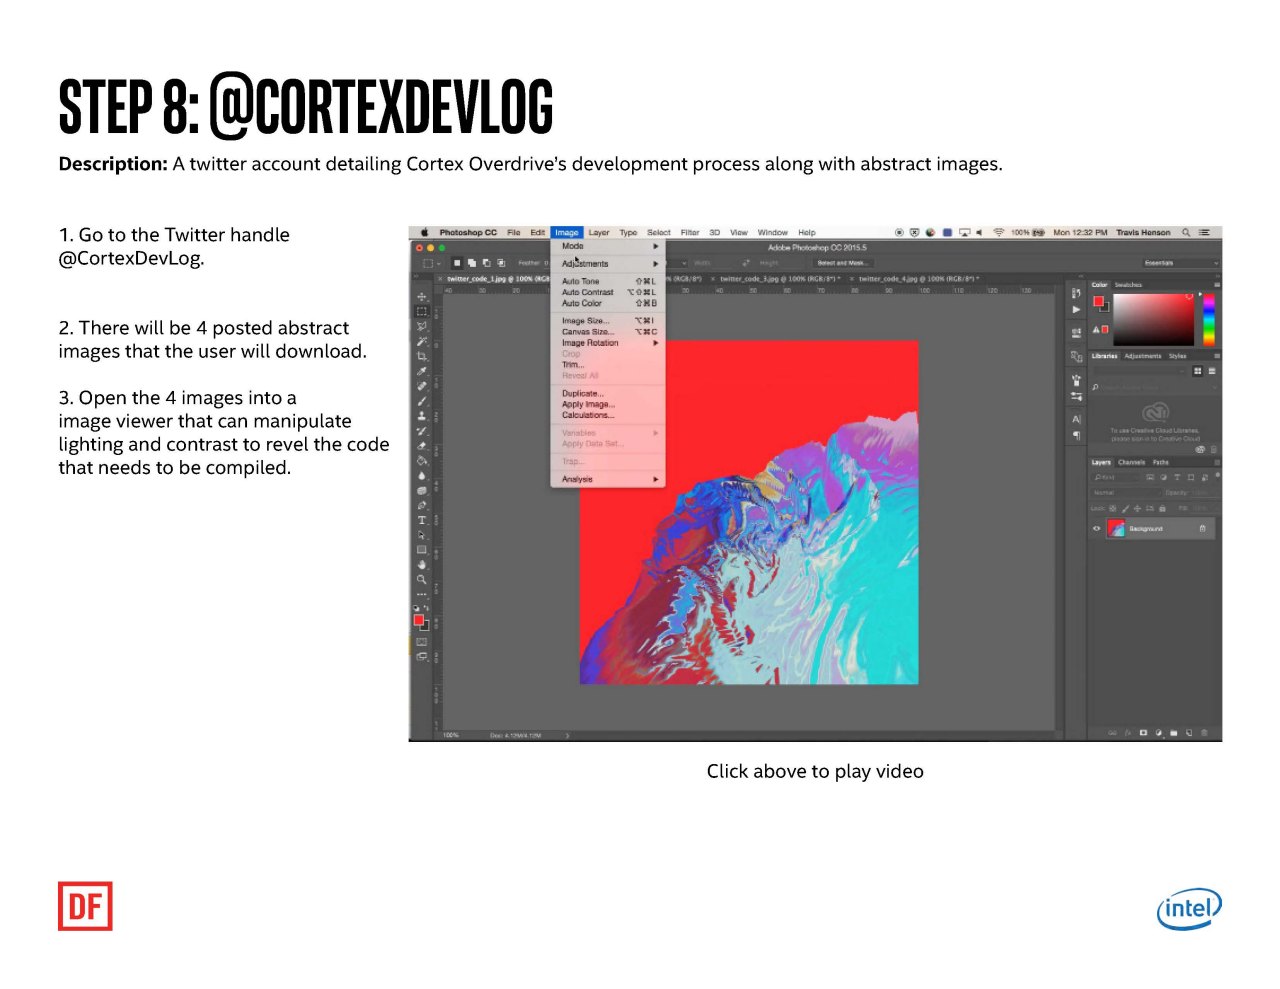Screen dimensions: 1280x989
Task: Select the History Brush tool
Action: pyautogui.click(x=422, y=431)
